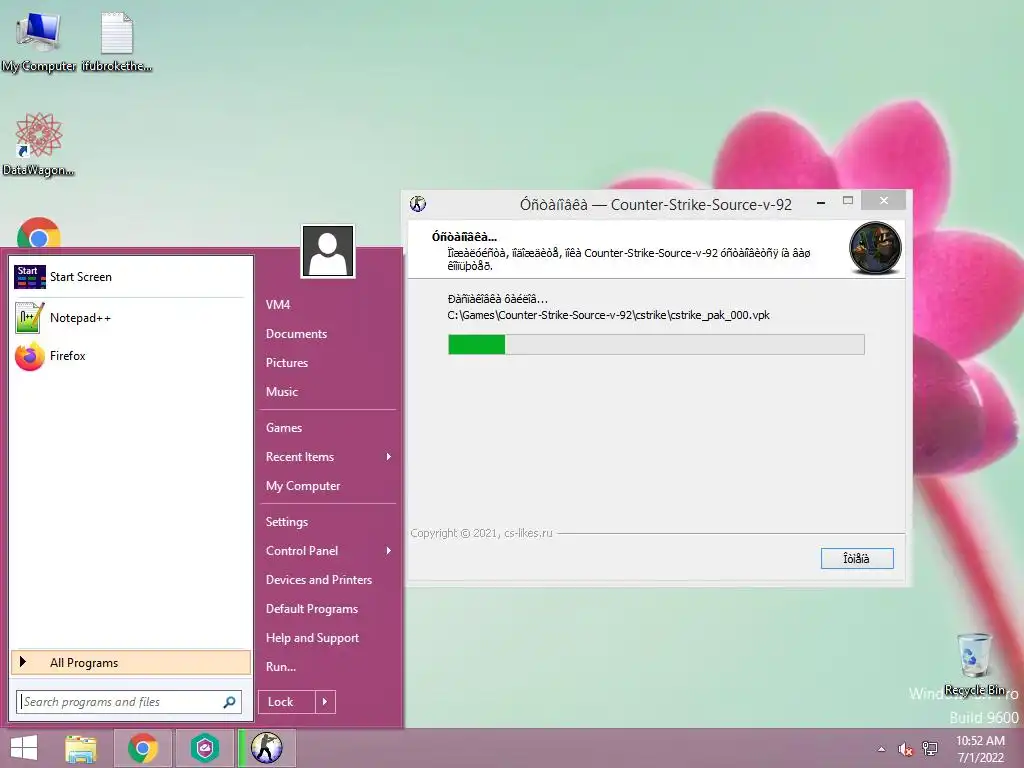Open My Computer desktop icon
This screenshot has width=1024, height=768.
39,42
